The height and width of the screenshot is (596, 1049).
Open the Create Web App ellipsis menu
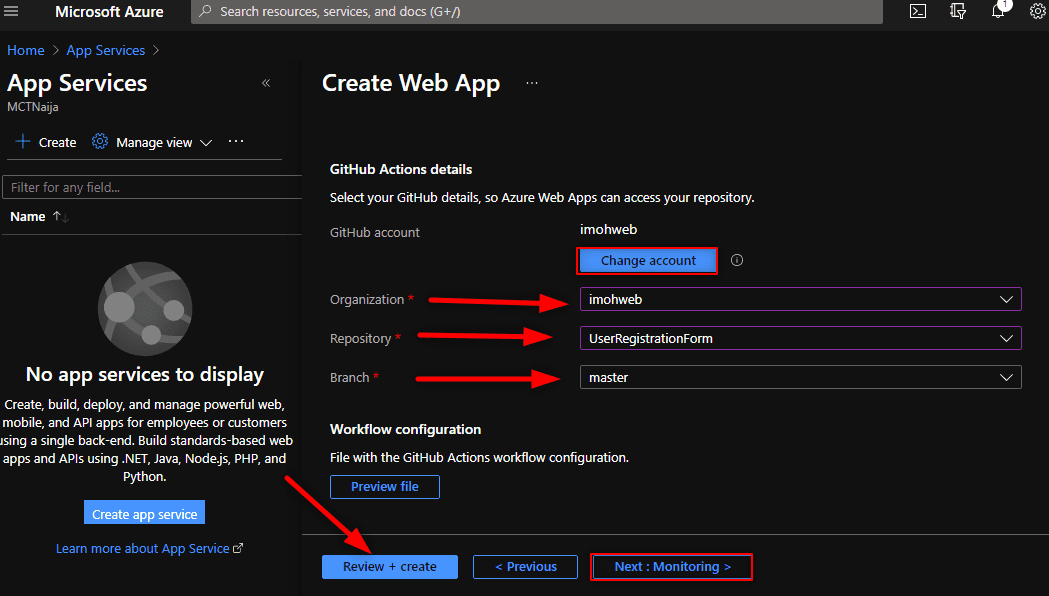pos(532,83)
